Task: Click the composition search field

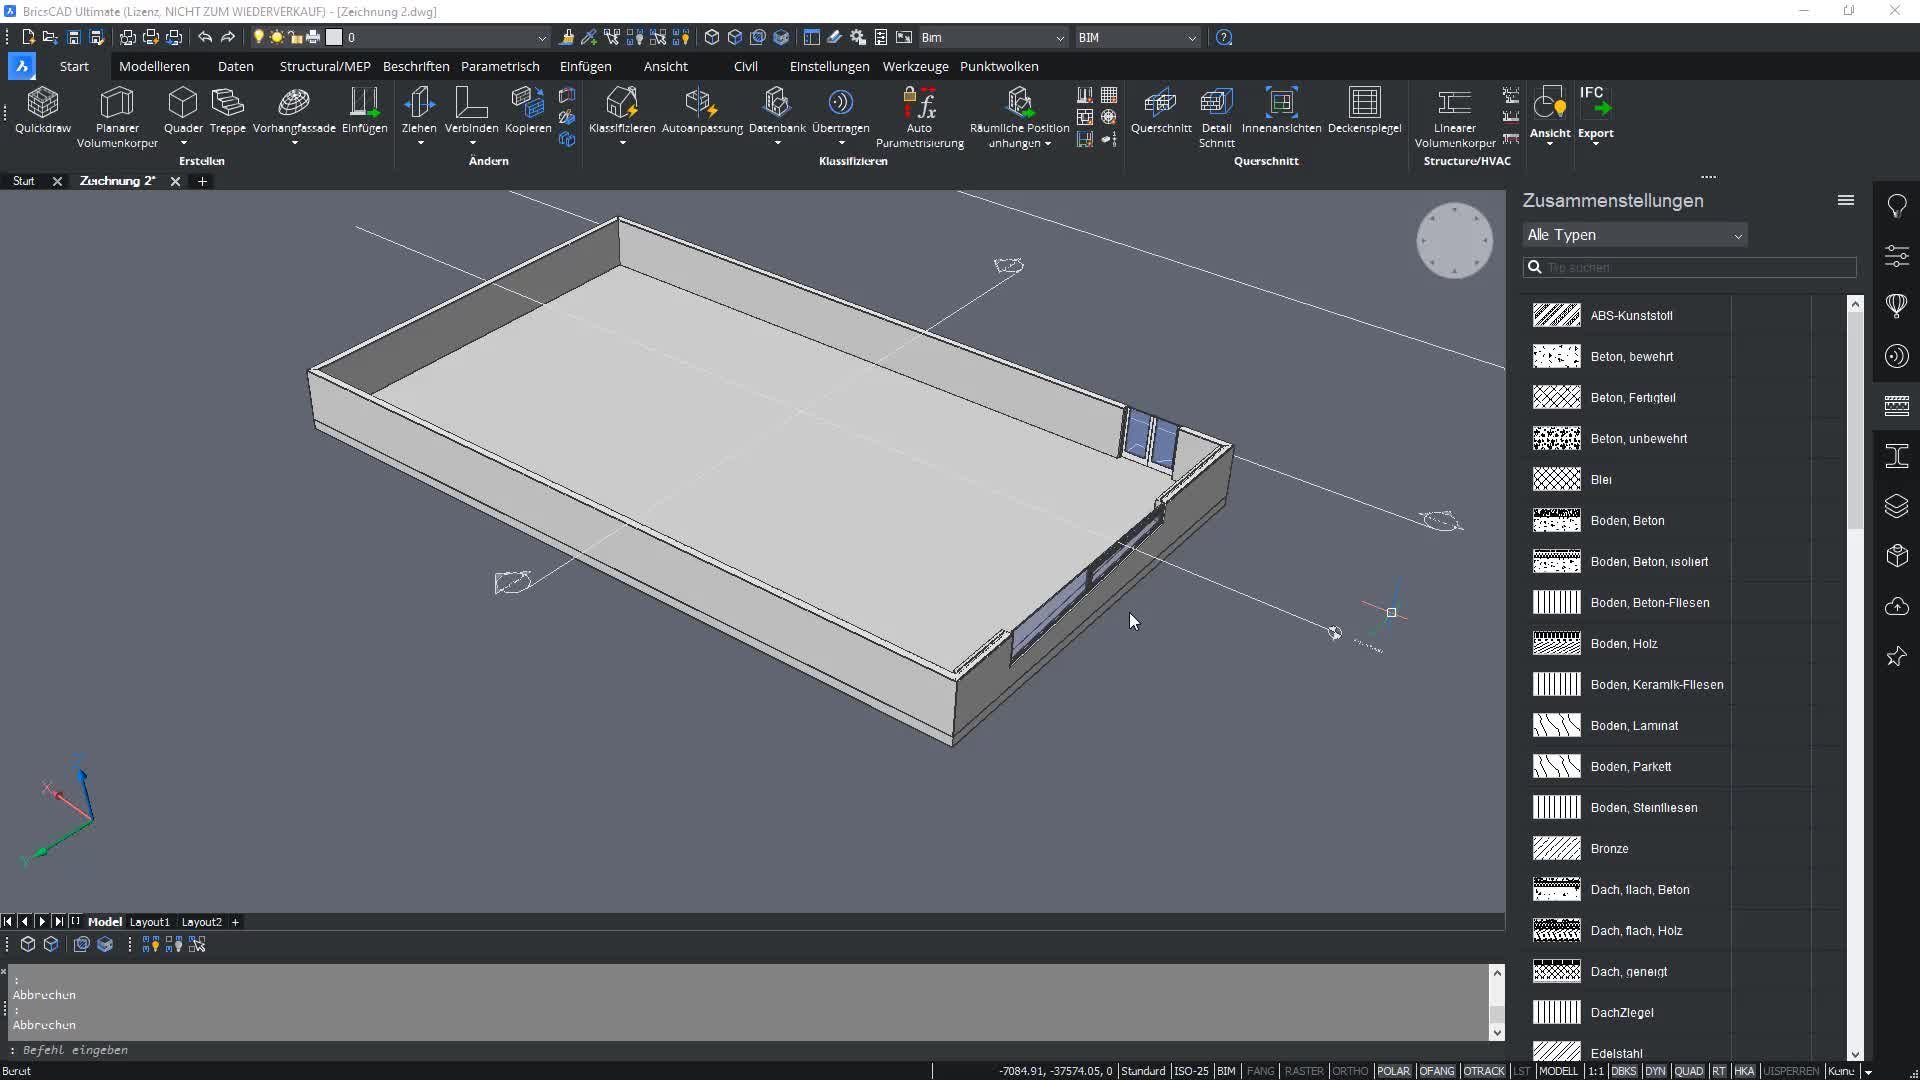Action: [x=1690, y=267]
